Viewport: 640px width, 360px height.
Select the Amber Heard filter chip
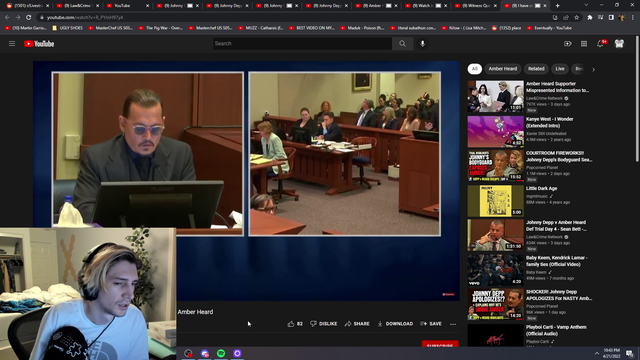pos(503,69)
